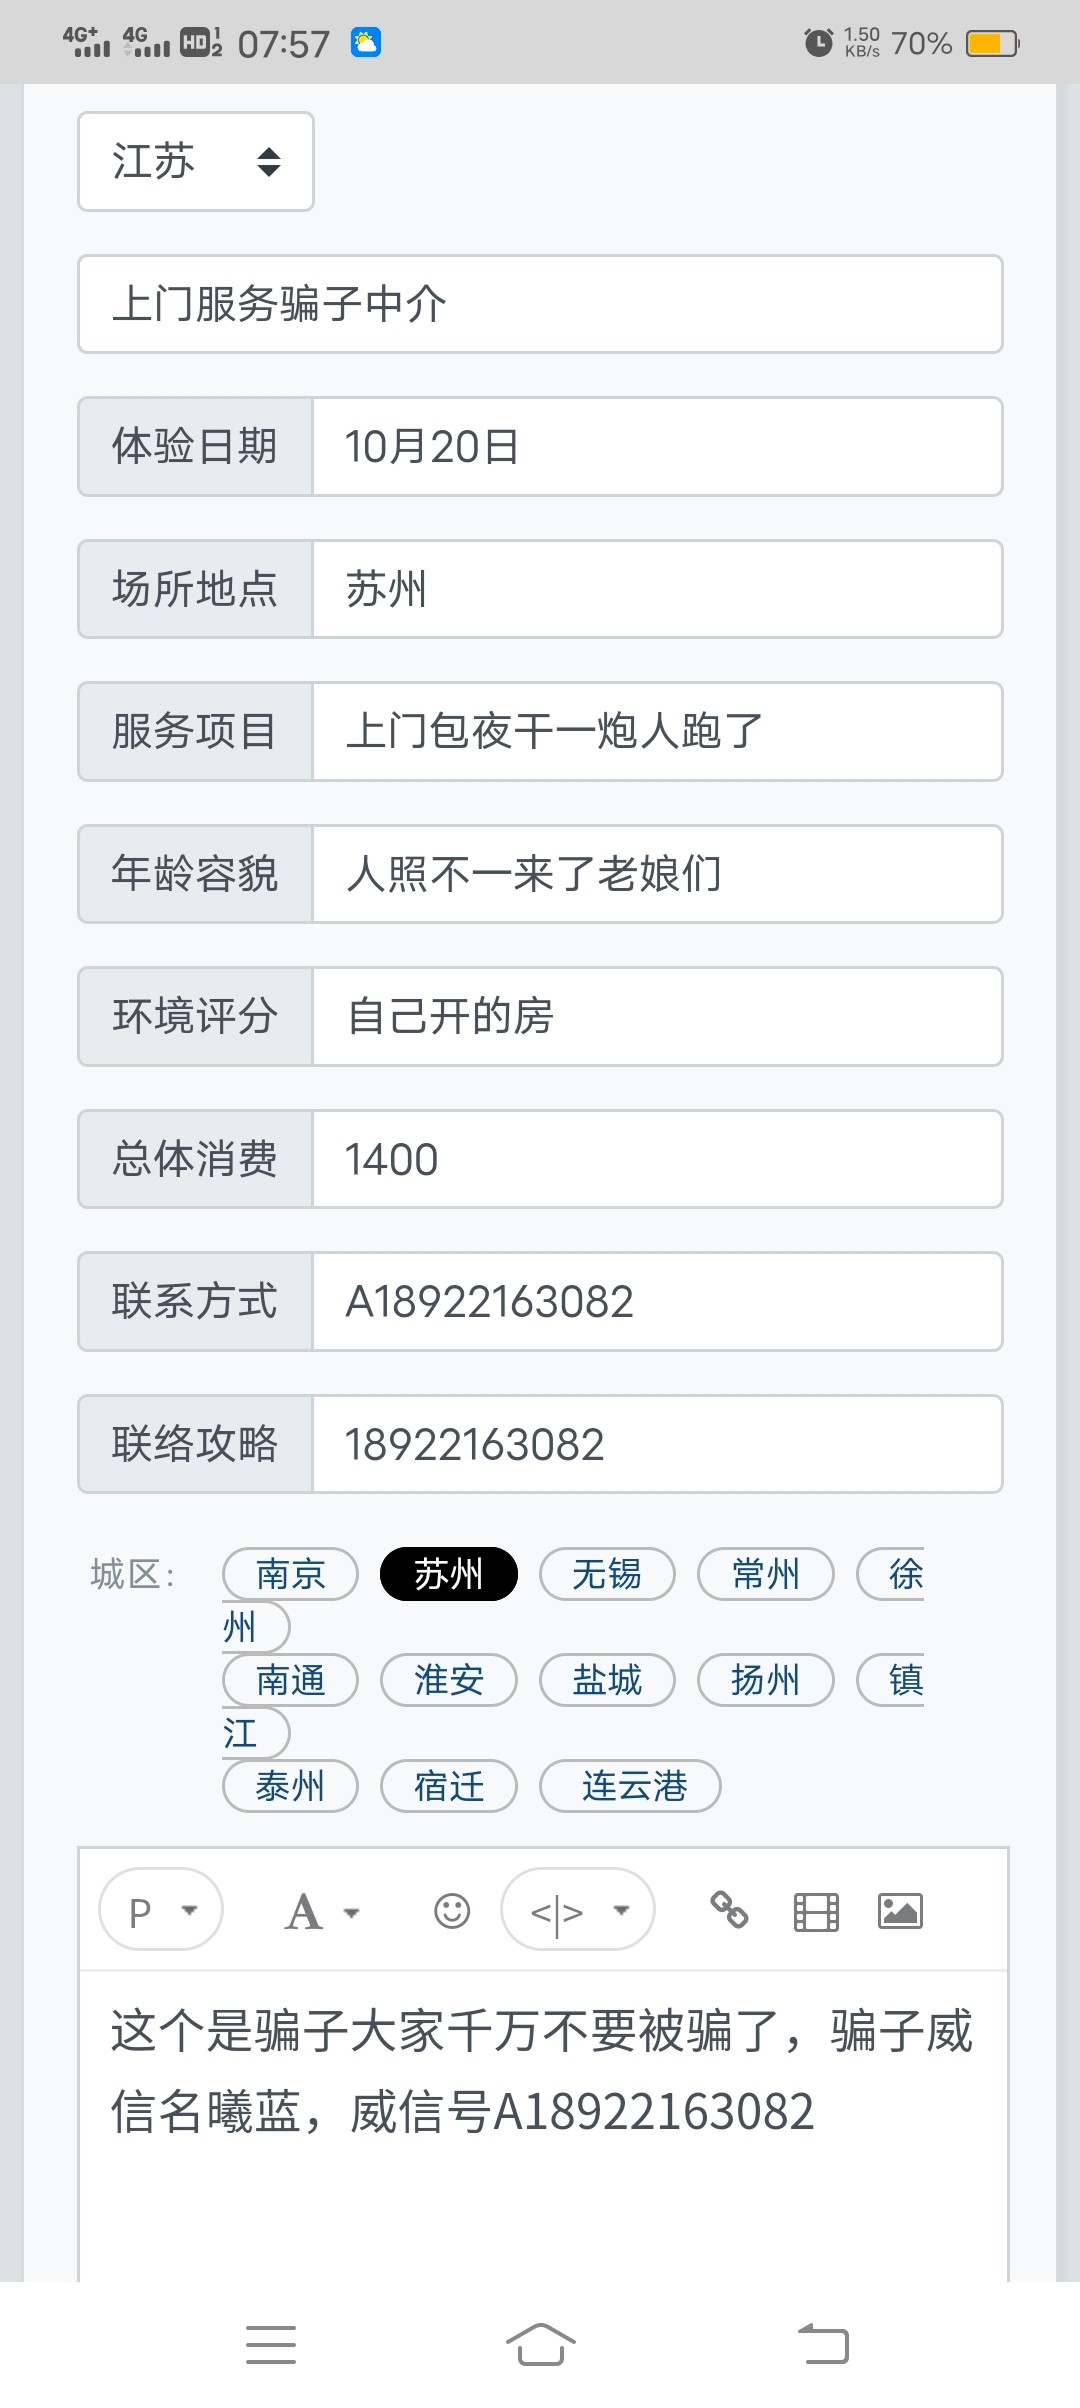This screenshot has width=1080, height=2408.
Task: Click the title field 上门服务骗子中介
Action: [x=540, y=304]
